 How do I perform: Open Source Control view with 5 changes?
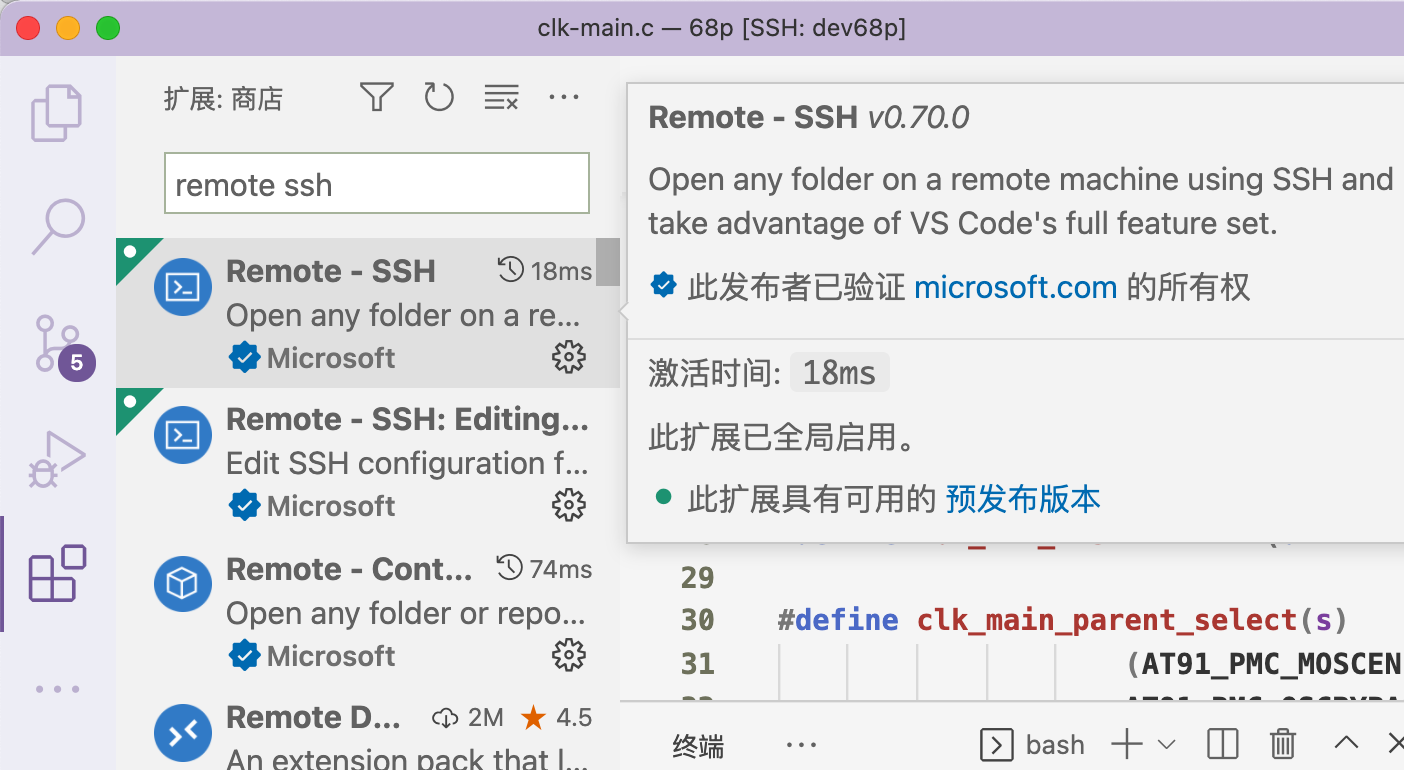(x=57, y=345)
